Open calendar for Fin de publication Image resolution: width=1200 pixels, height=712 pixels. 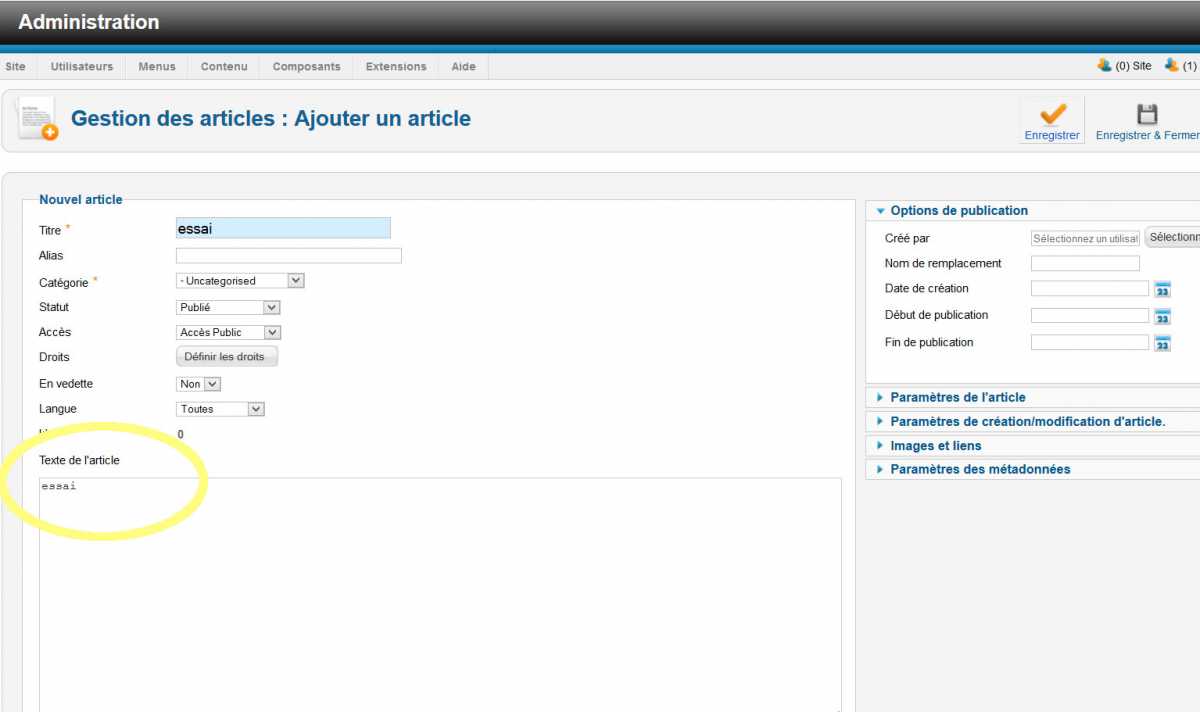[1162, 344]
